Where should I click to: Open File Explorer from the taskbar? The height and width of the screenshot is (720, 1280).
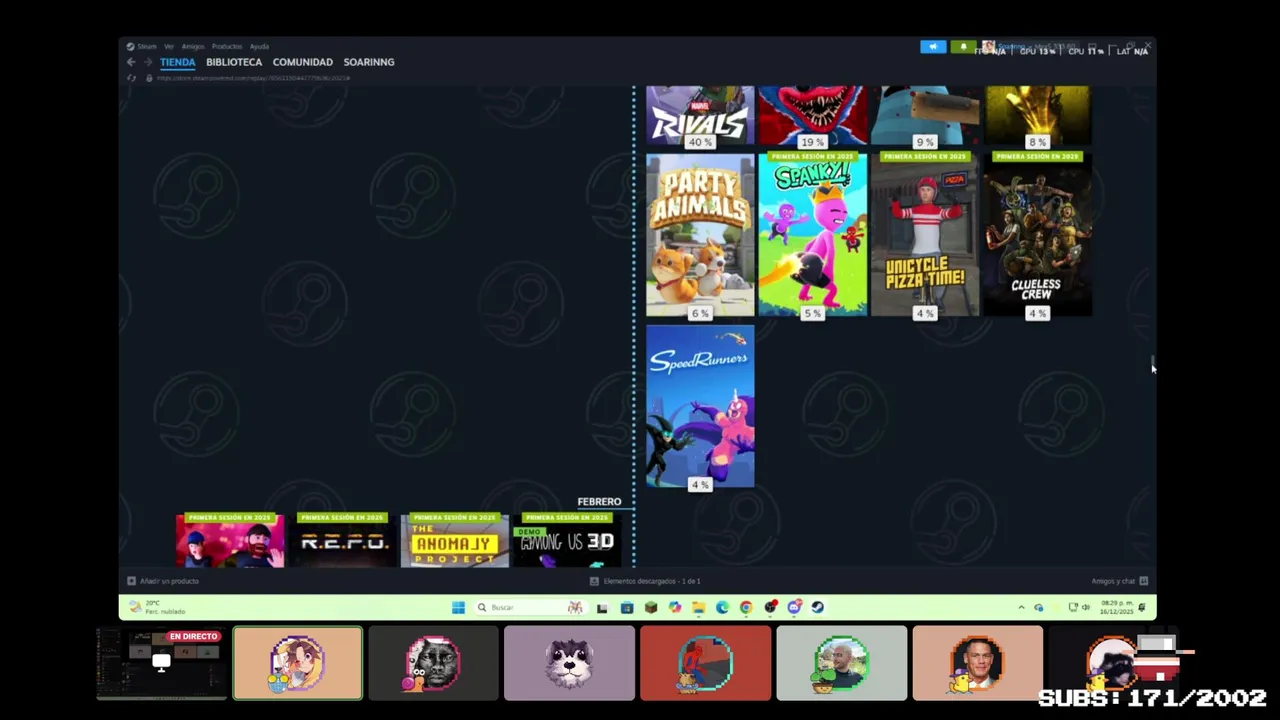[x=698, y=607]
